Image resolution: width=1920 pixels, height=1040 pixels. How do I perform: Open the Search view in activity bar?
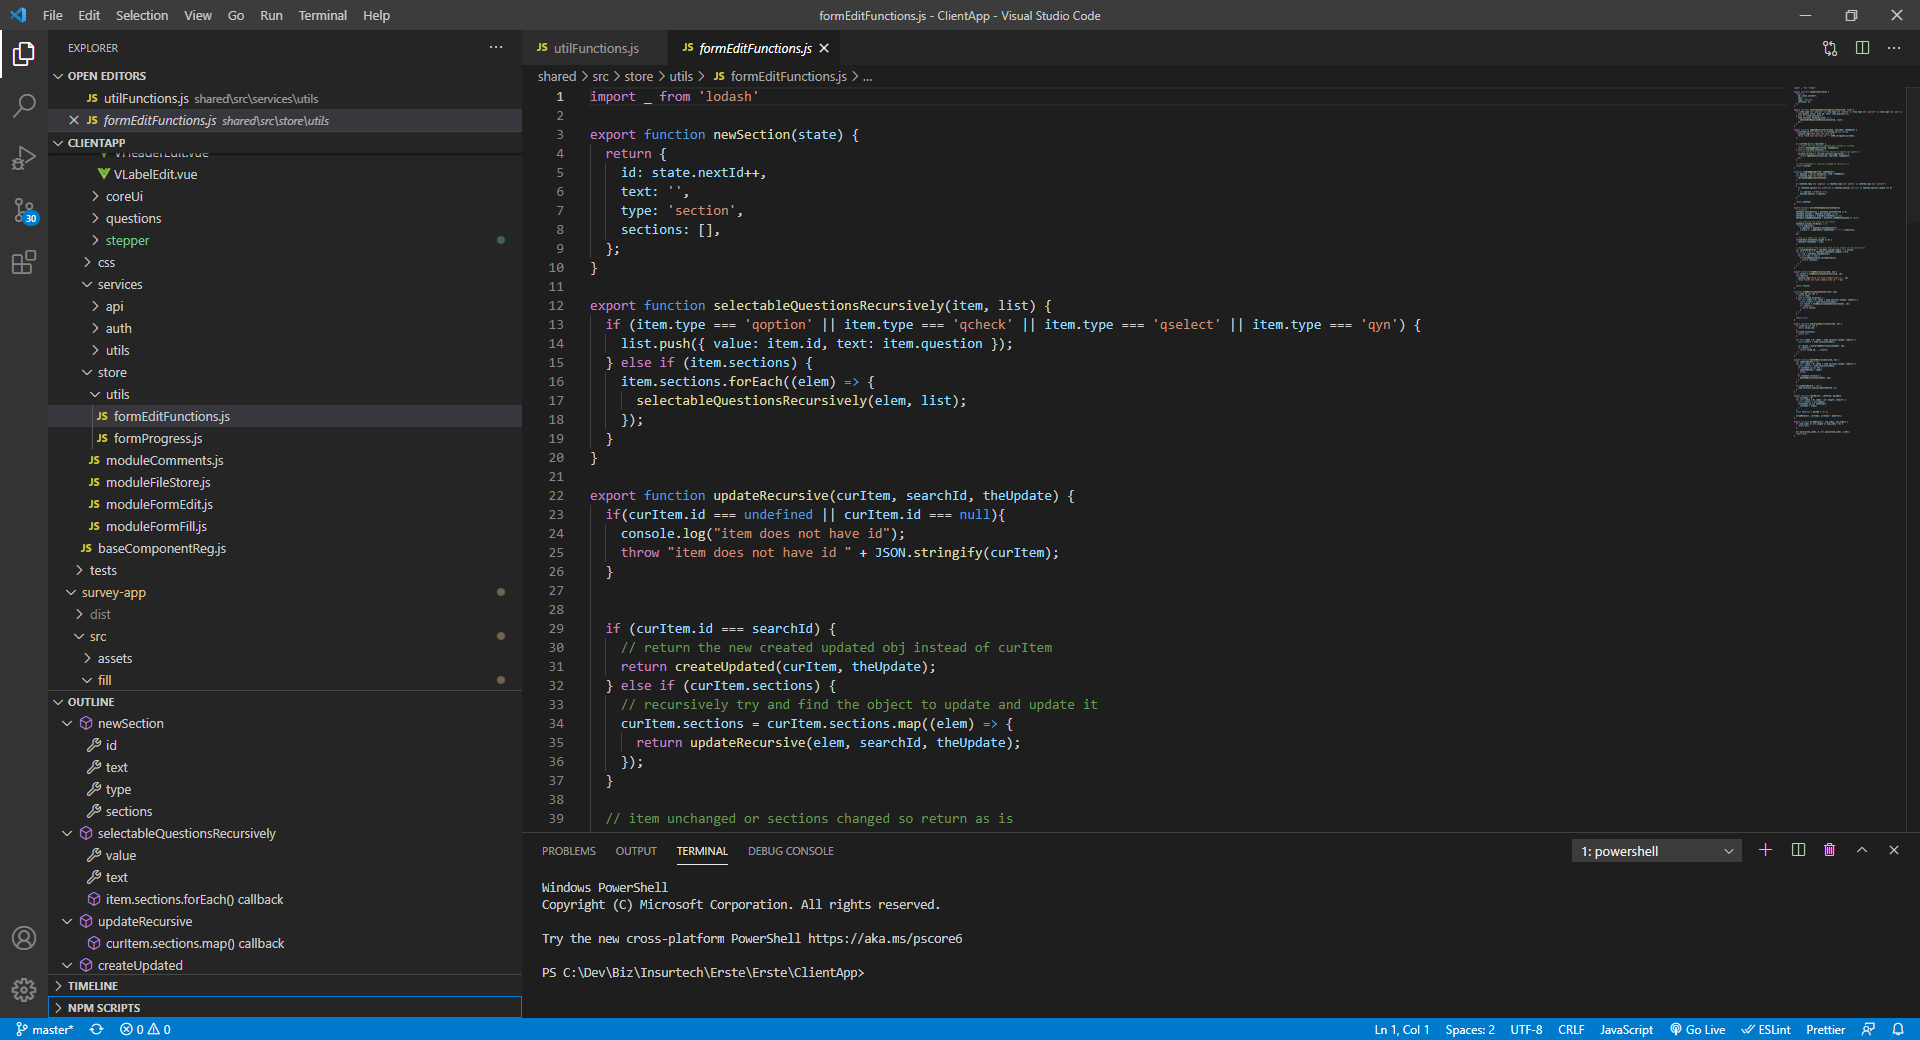pos(24,105)
